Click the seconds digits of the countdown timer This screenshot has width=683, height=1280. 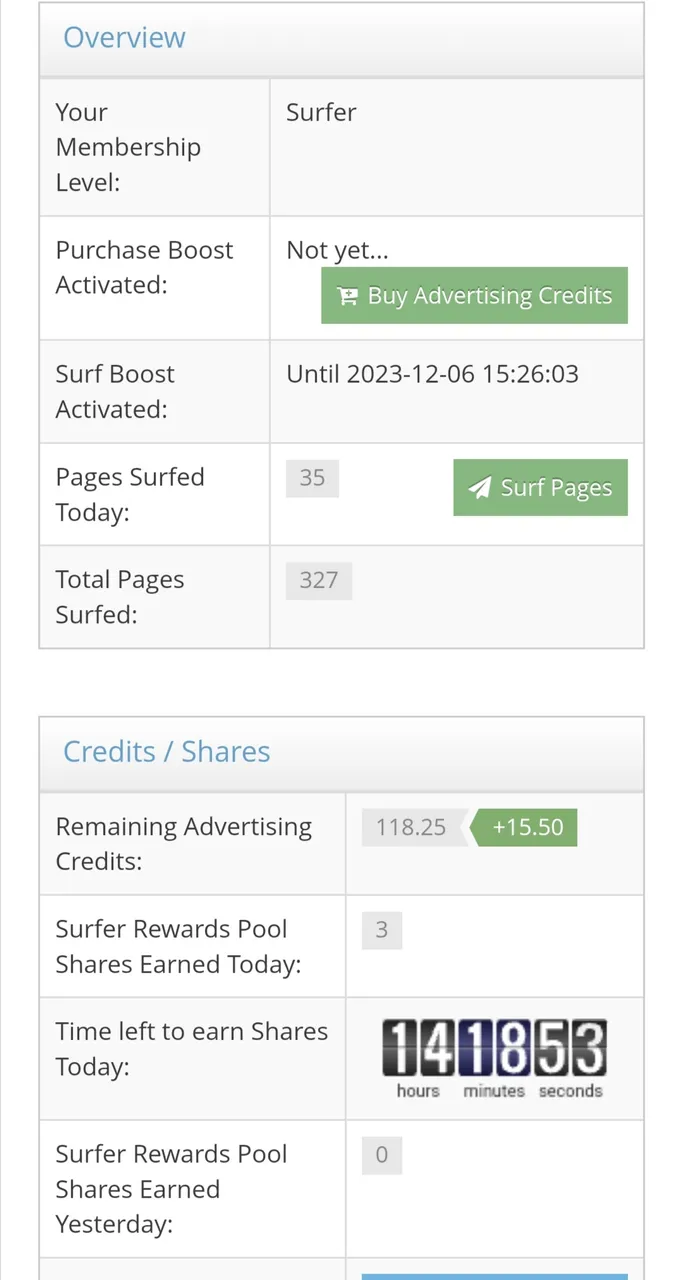coord(570,1048)
